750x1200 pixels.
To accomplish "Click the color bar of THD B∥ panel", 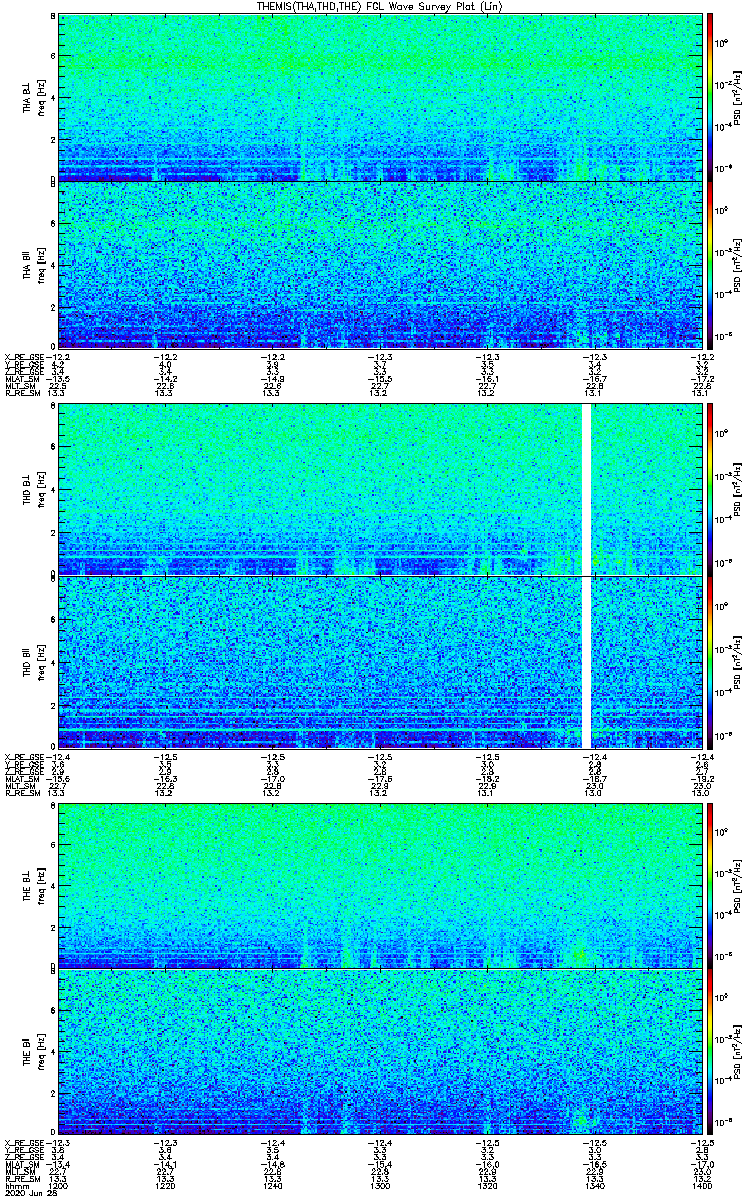I will click(x=710, y=662).
